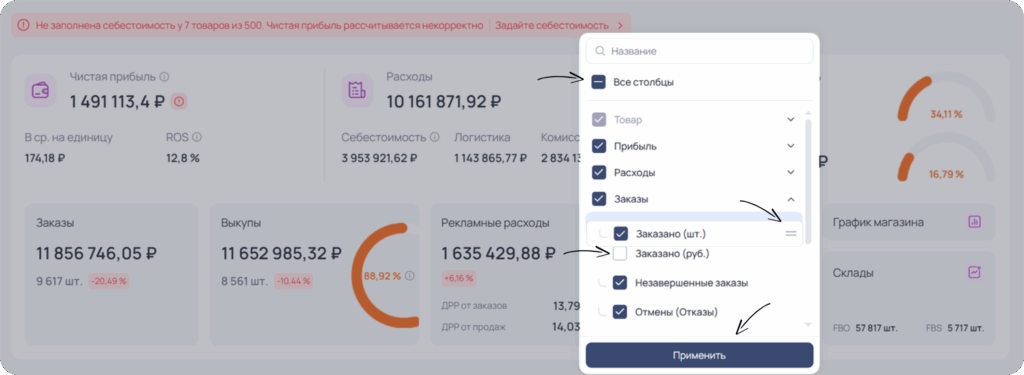Viewport: 1024px width, 375px height.
Task: Click the column list scrollbar
Action: coord(808,181)
